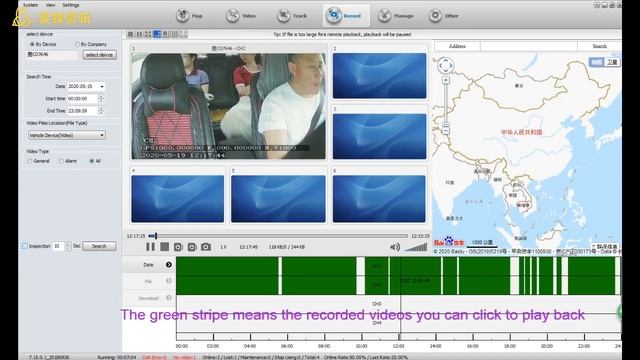Screen dimensions: 640x360
Task: Open the Track module
Action: tap(291, 16)
